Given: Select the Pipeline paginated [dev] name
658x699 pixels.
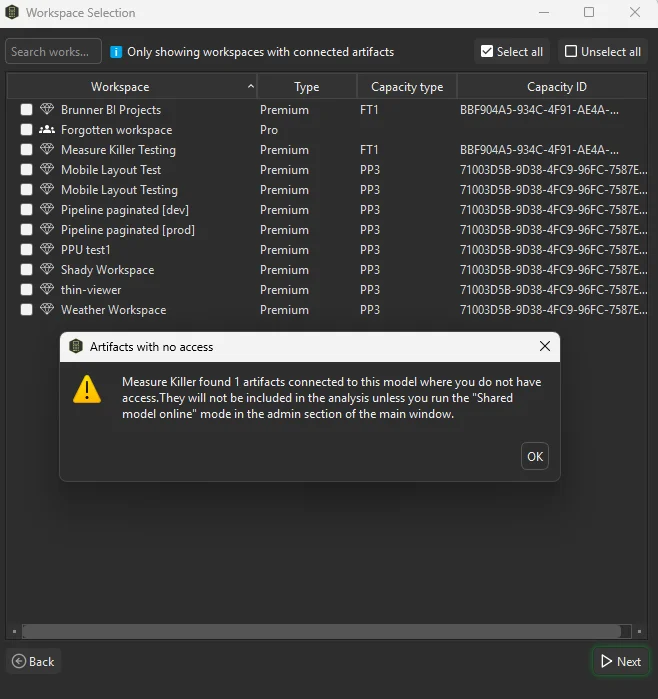Looking at the screenshot, I should pos(125,210).
